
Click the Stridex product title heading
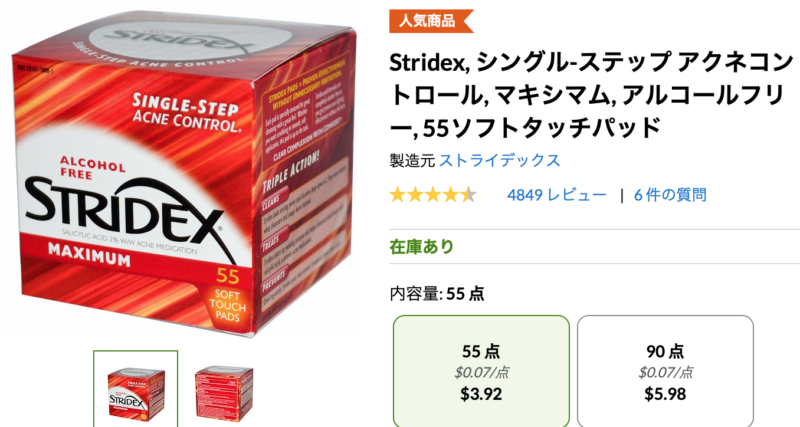[592, 95]
